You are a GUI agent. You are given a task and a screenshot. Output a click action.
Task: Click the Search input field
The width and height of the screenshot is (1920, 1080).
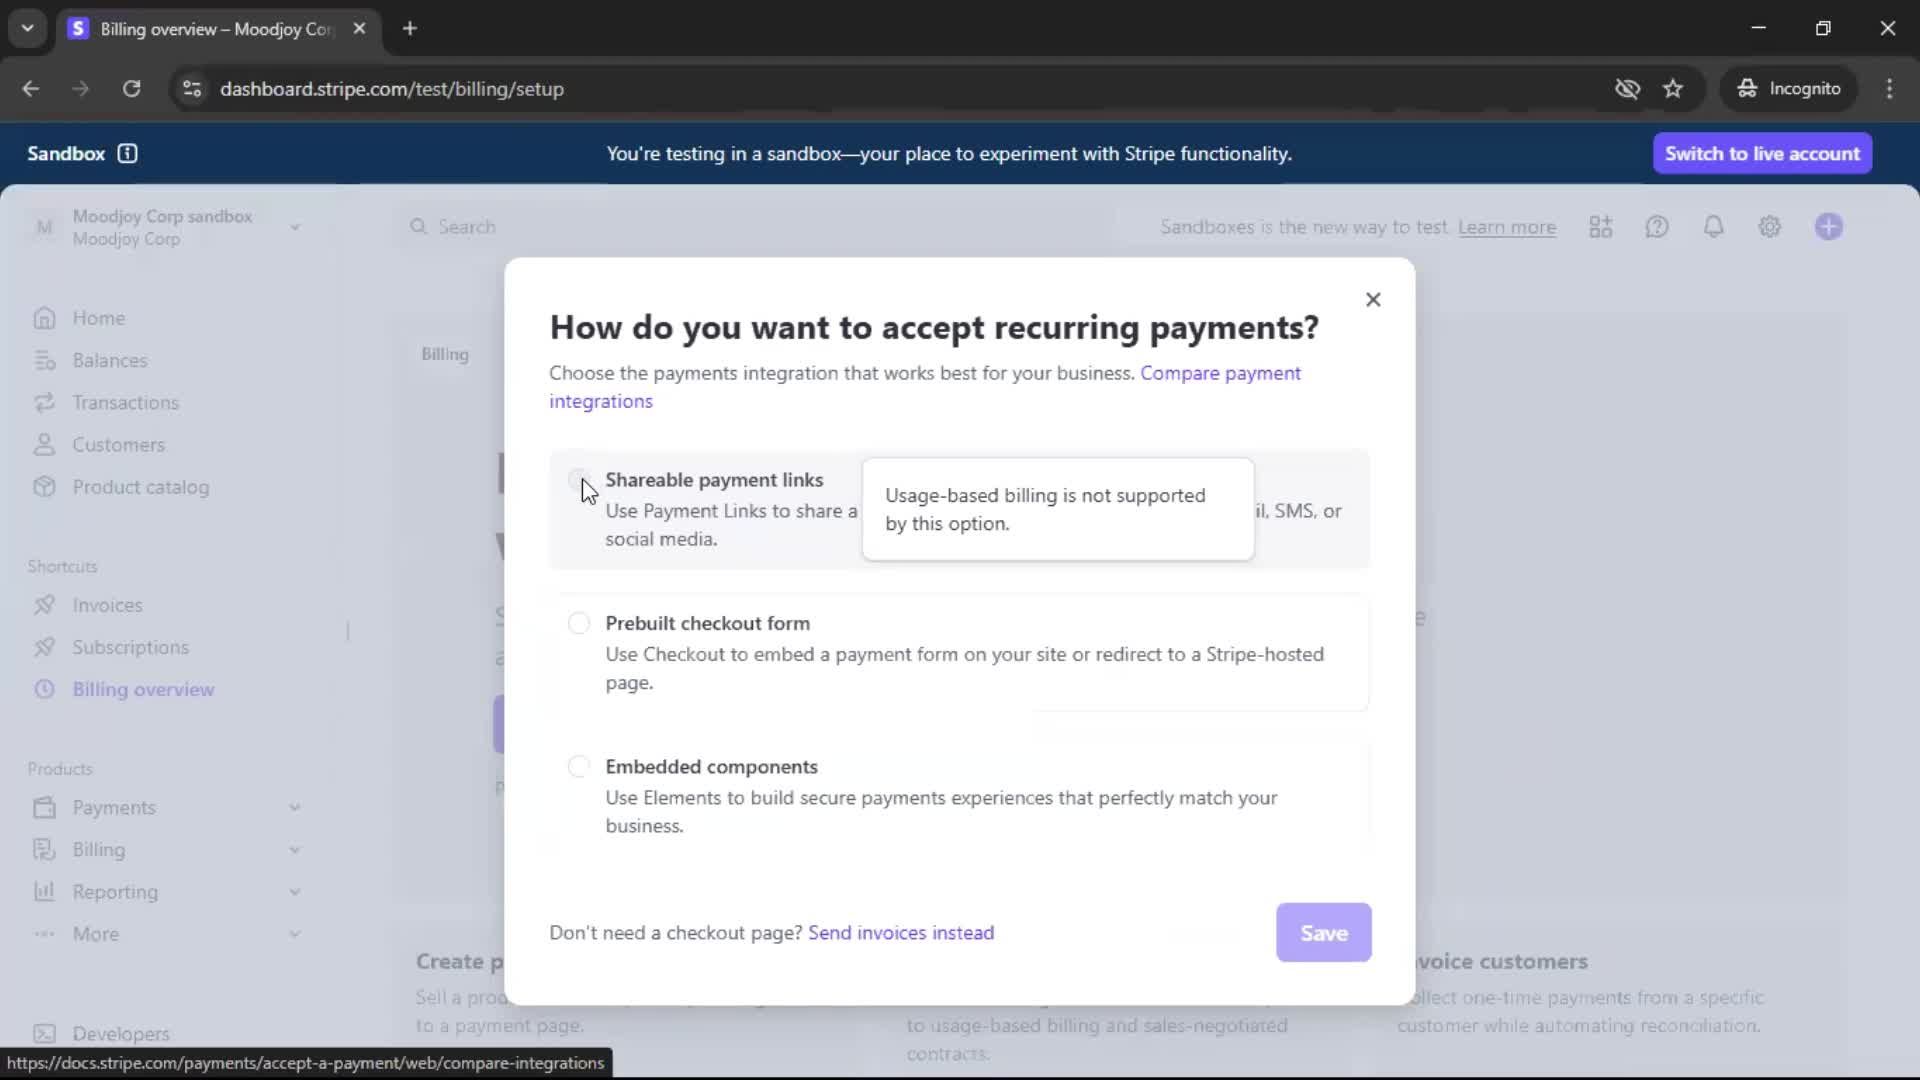tap(466, 227)
